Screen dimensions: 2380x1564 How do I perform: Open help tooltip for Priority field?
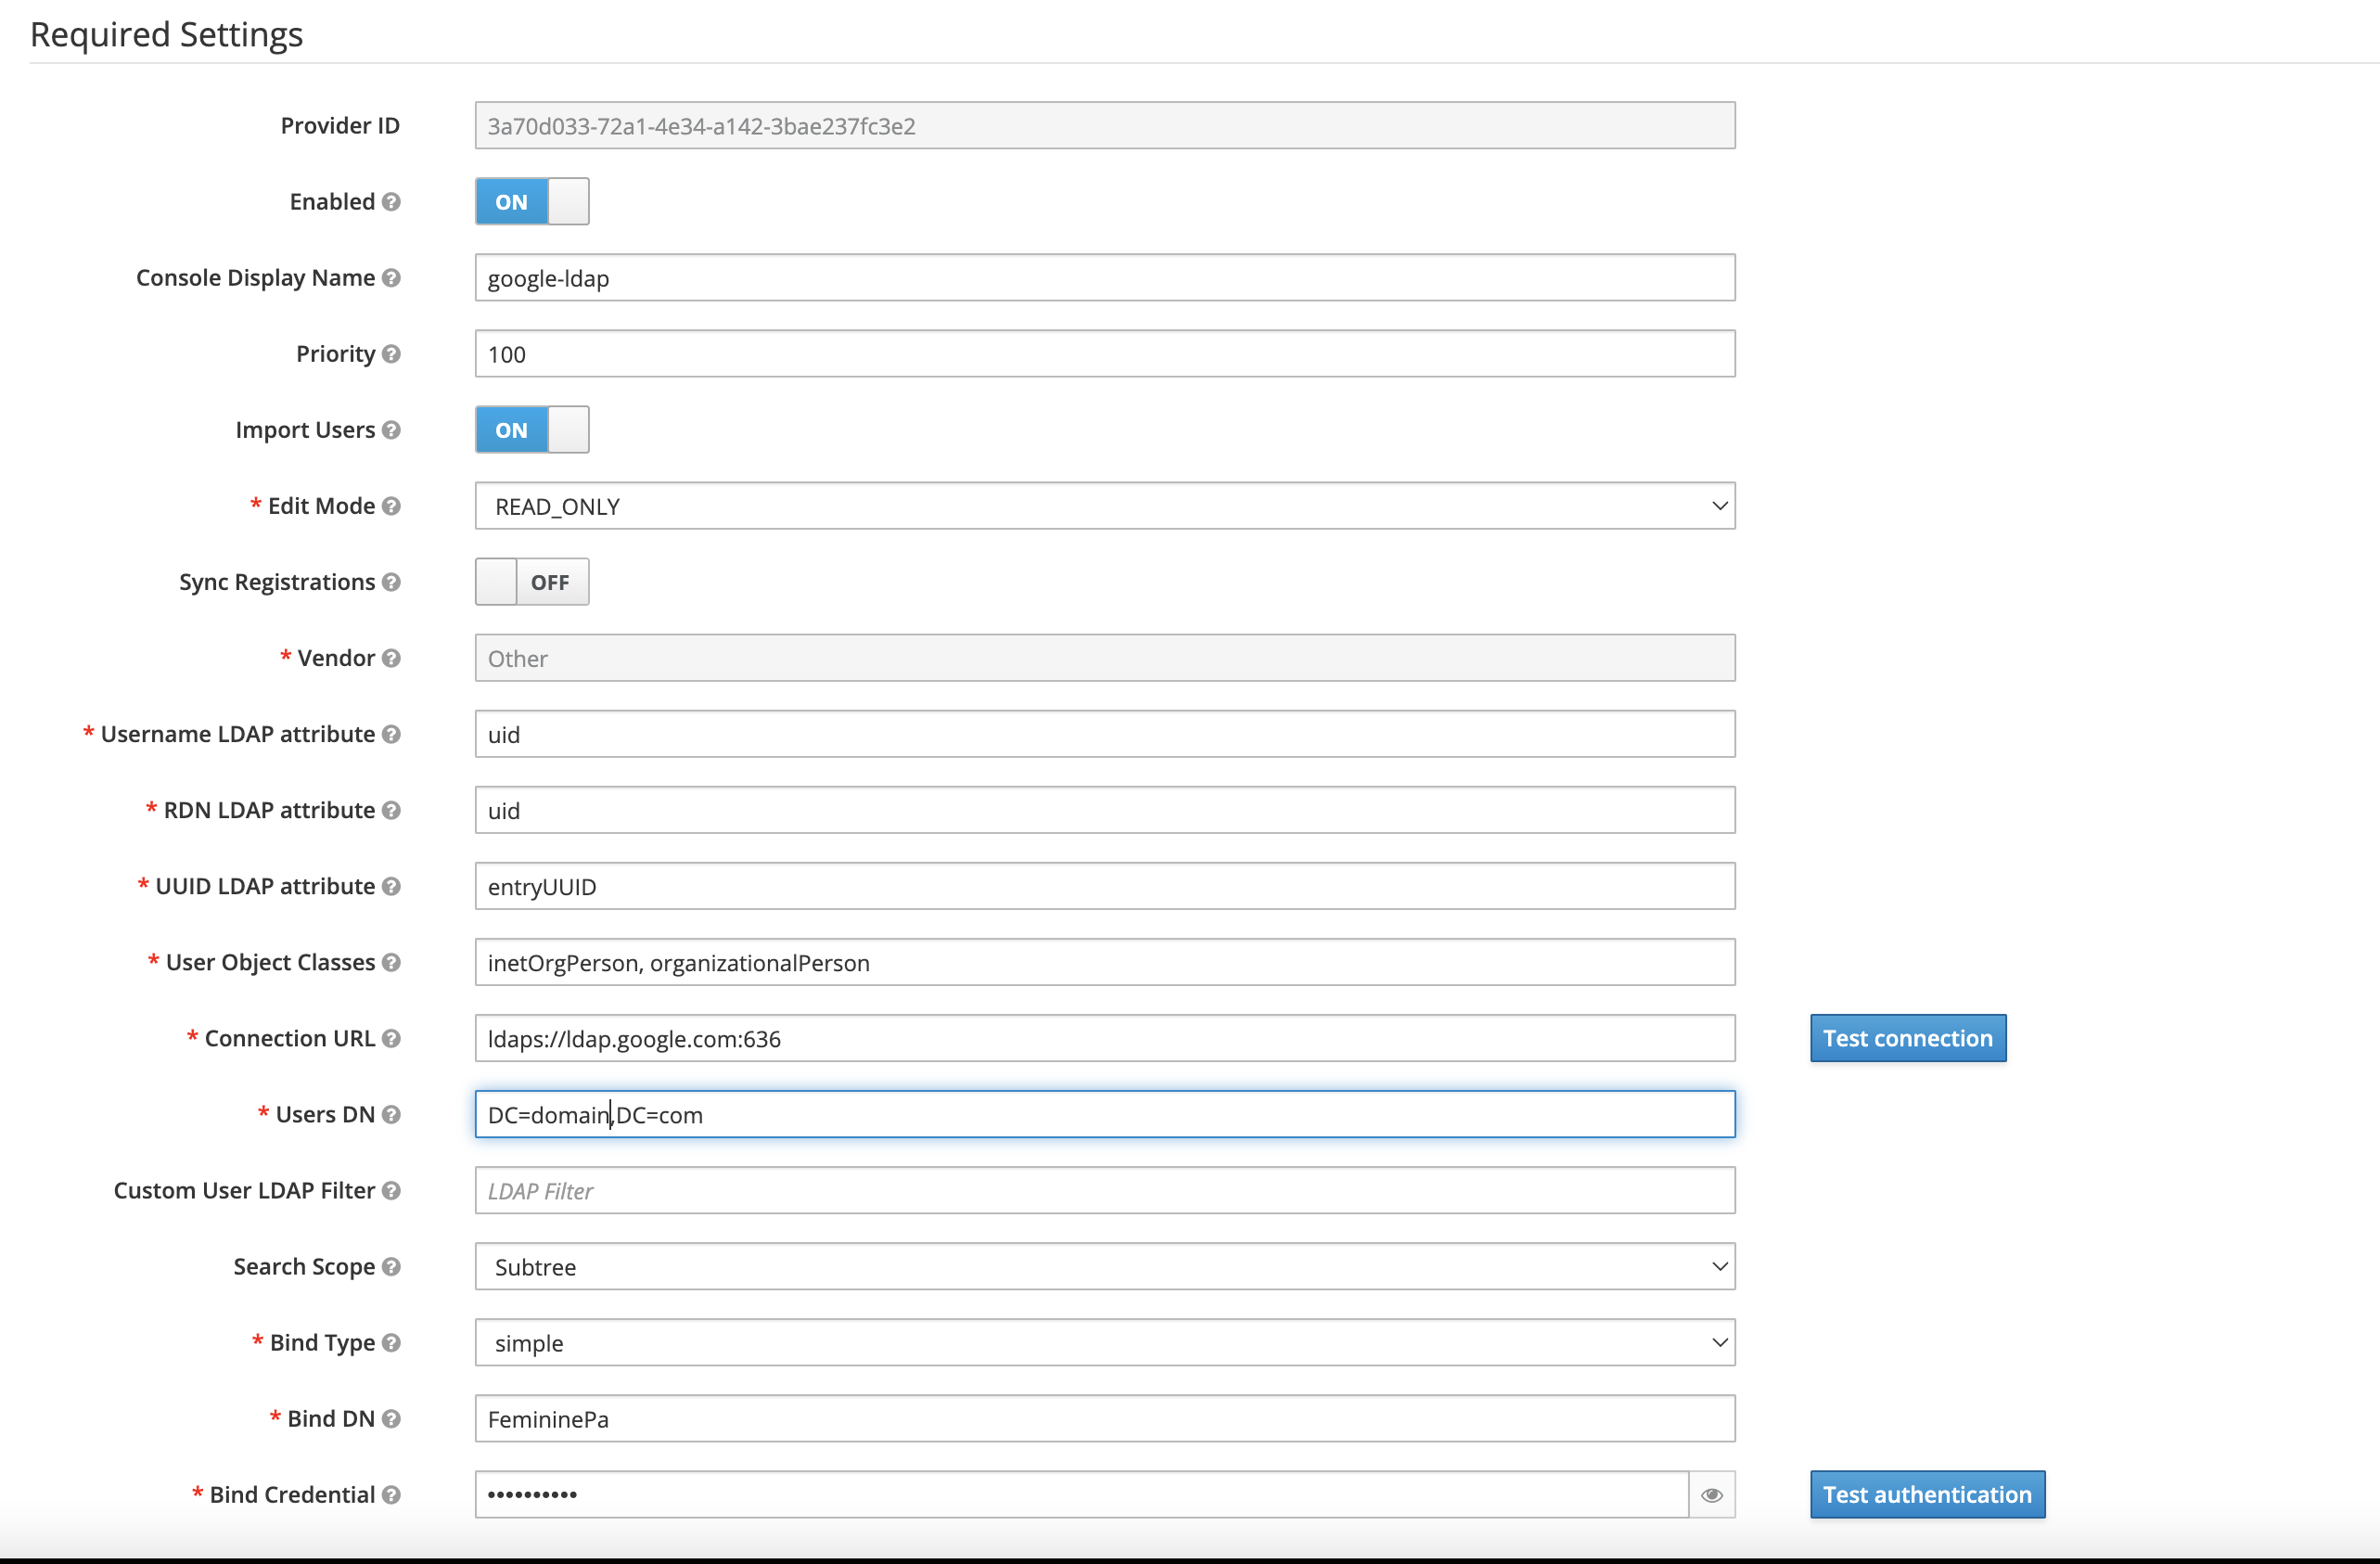[391, 353]
